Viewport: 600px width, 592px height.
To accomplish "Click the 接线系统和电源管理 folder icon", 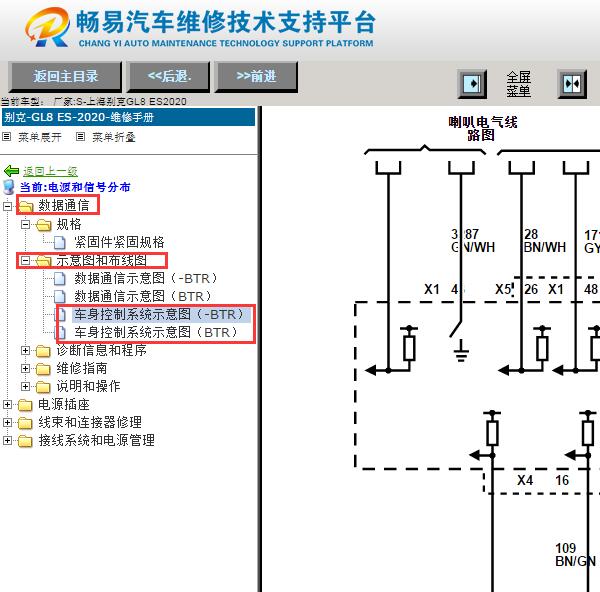I will (26, 441).
